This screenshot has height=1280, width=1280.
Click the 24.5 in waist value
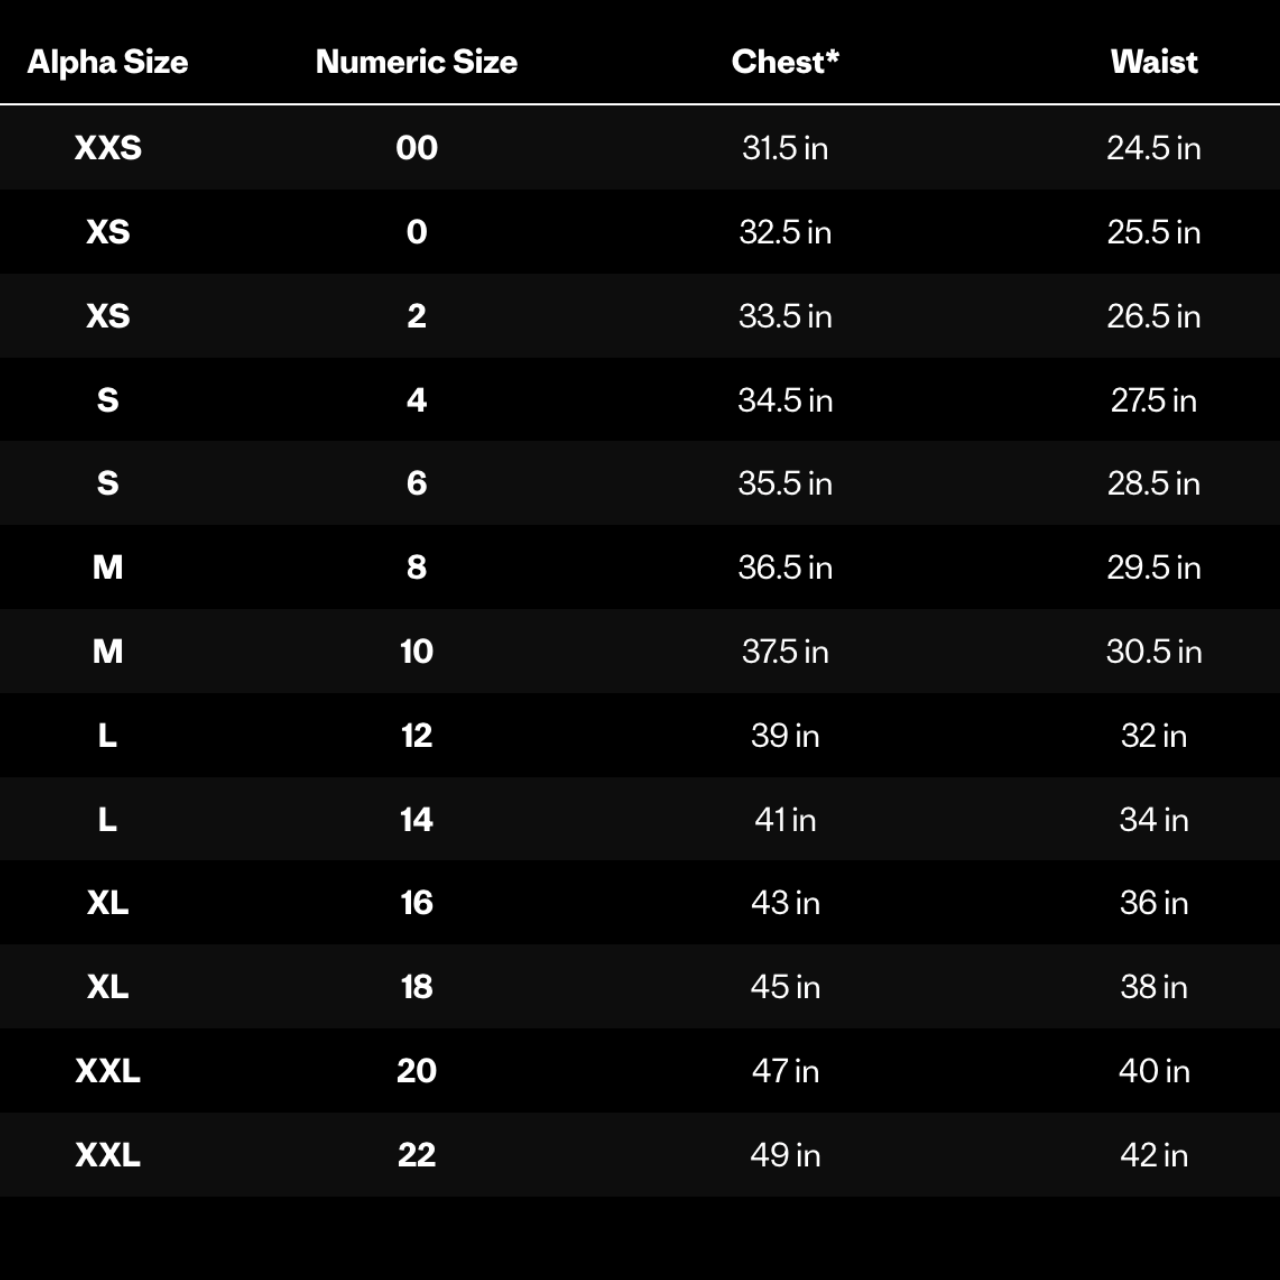(x=1154, y=148)
